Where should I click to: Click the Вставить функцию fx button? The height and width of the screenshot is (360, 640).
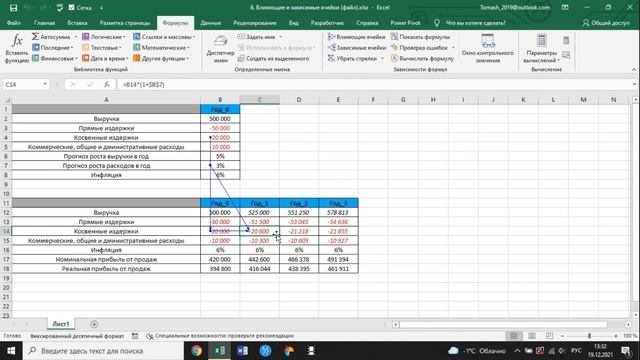17,49
